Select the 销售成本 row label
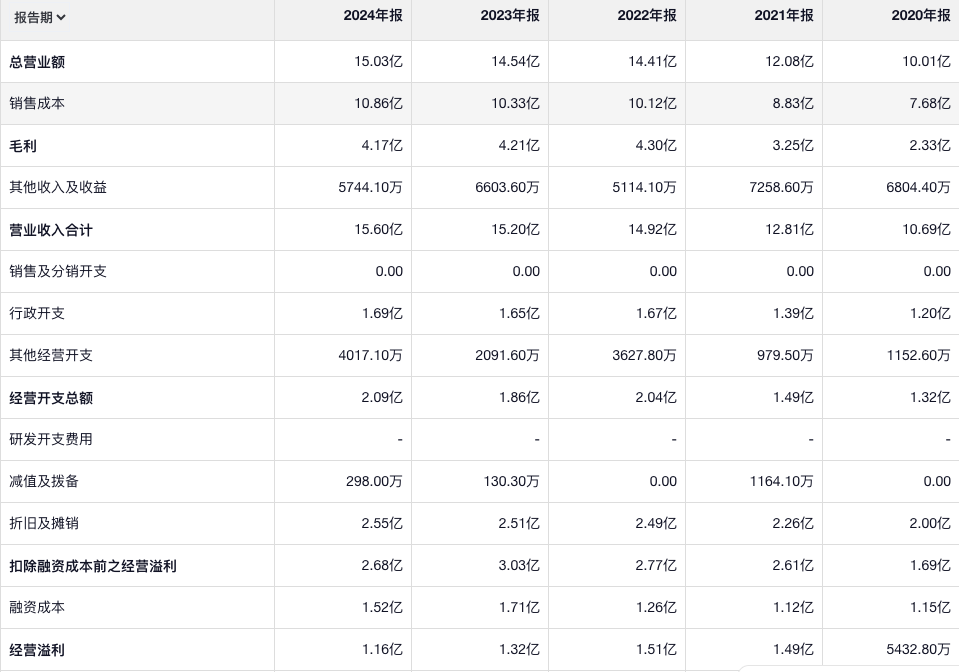Image resolution: width=959 pixels, height=672 pixels. pyautogui.click(x=37, y=104)
